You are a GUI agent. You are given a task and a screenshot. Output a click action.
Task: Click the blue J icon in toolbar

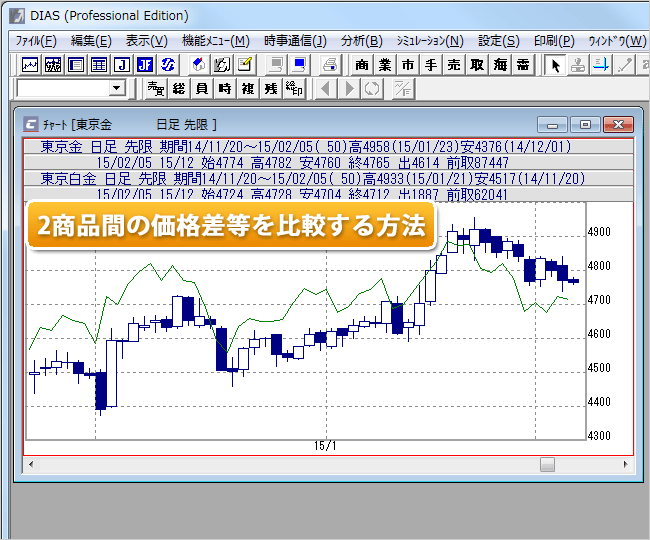[x=145, y=65]
